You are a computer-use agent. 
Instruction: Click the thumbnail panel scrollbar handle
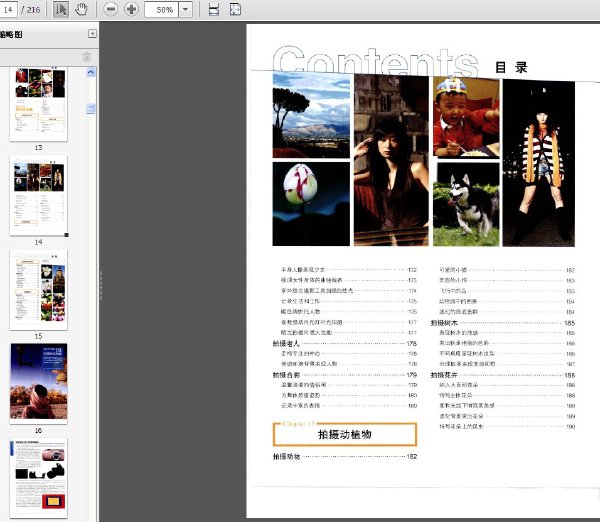(91, 109)
